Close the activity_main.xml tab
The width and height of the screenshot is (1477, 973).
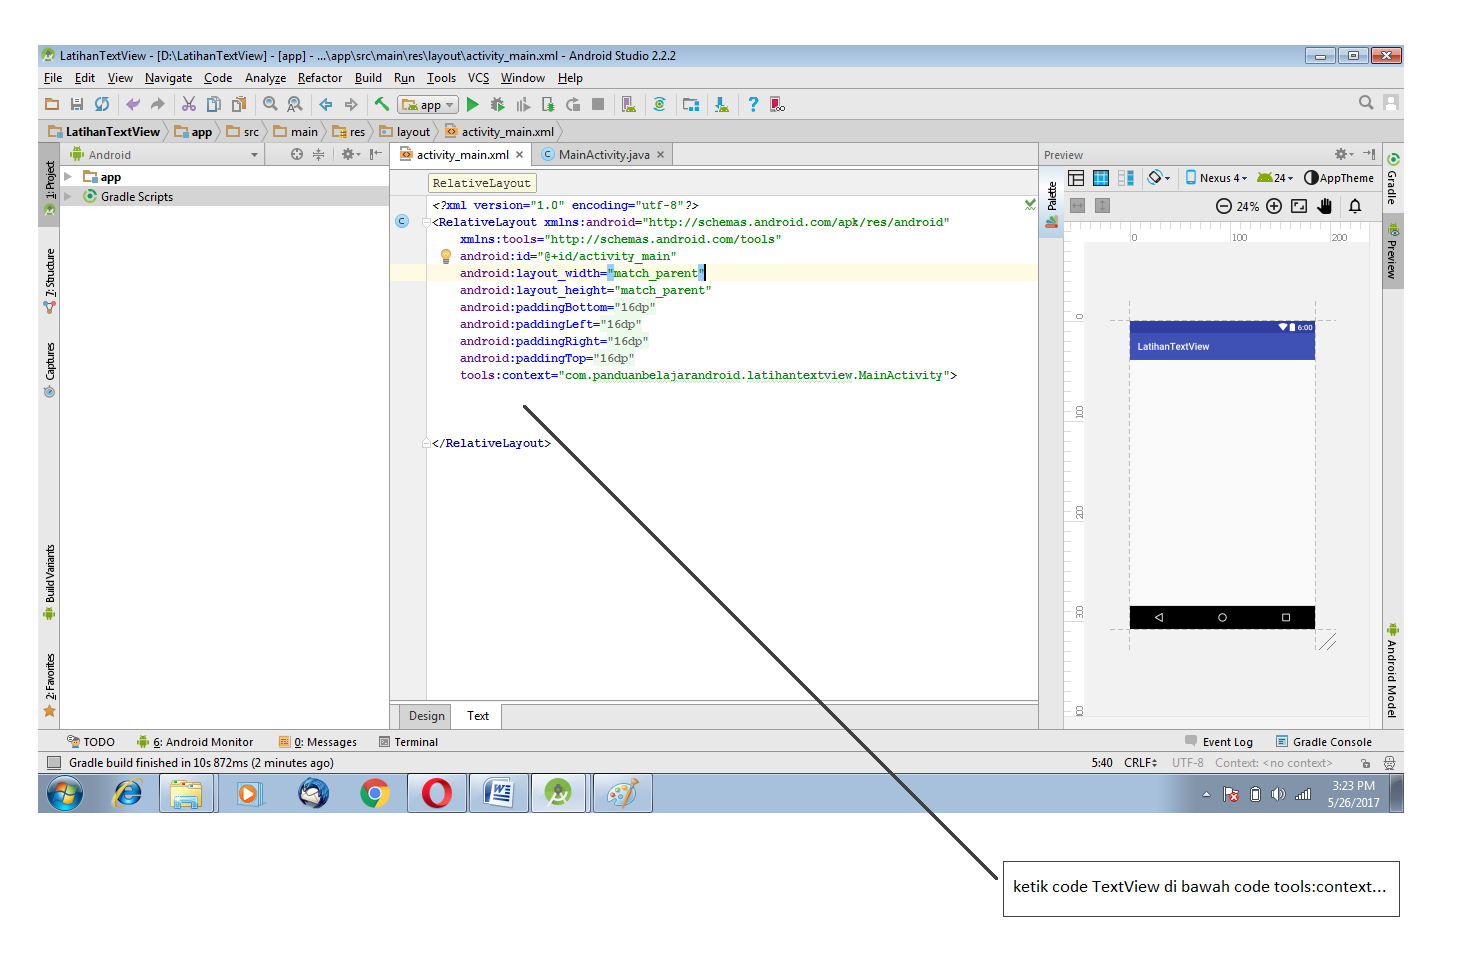(519, 155)
